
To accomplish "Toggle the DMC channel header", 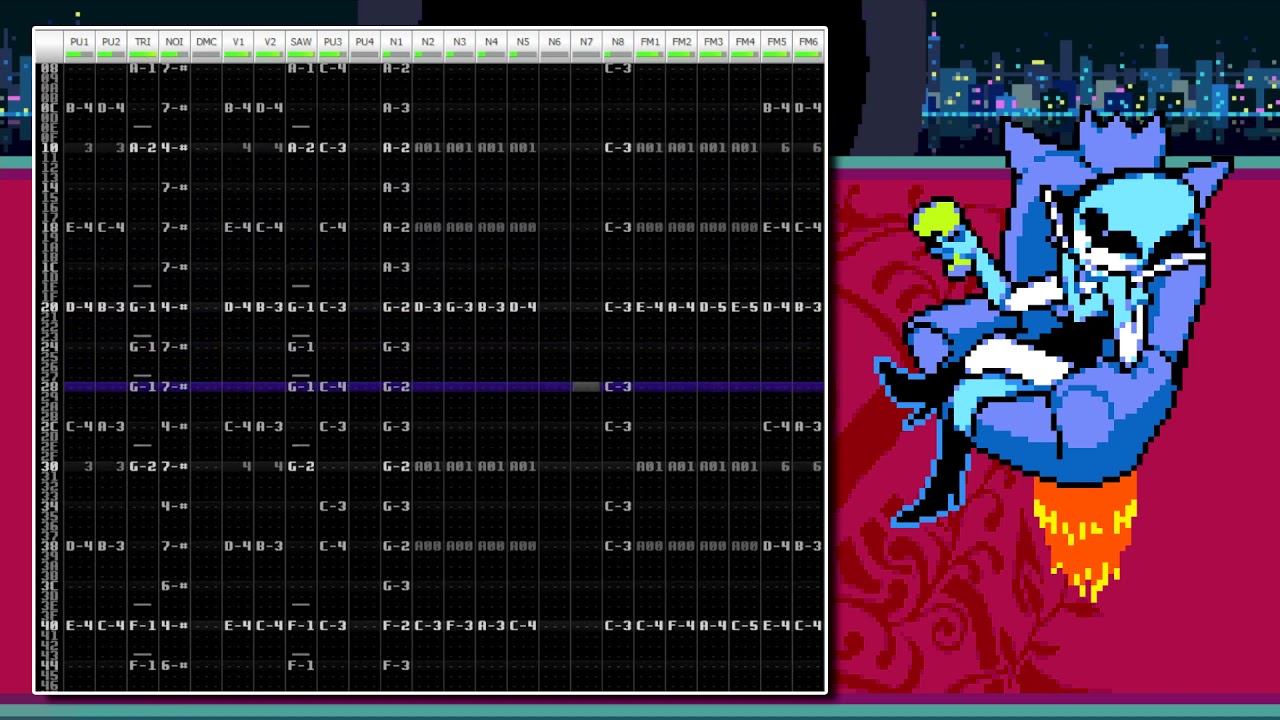I will point(206,46).
